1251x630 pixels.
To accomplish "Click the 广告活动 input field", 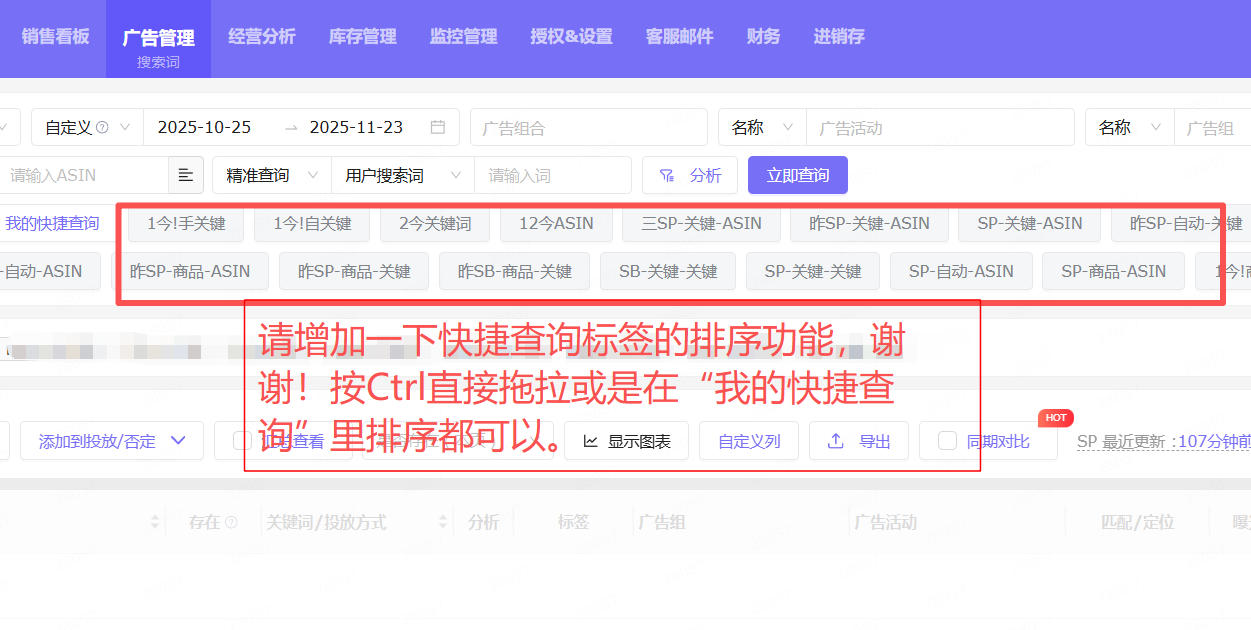I will (940, 128).
